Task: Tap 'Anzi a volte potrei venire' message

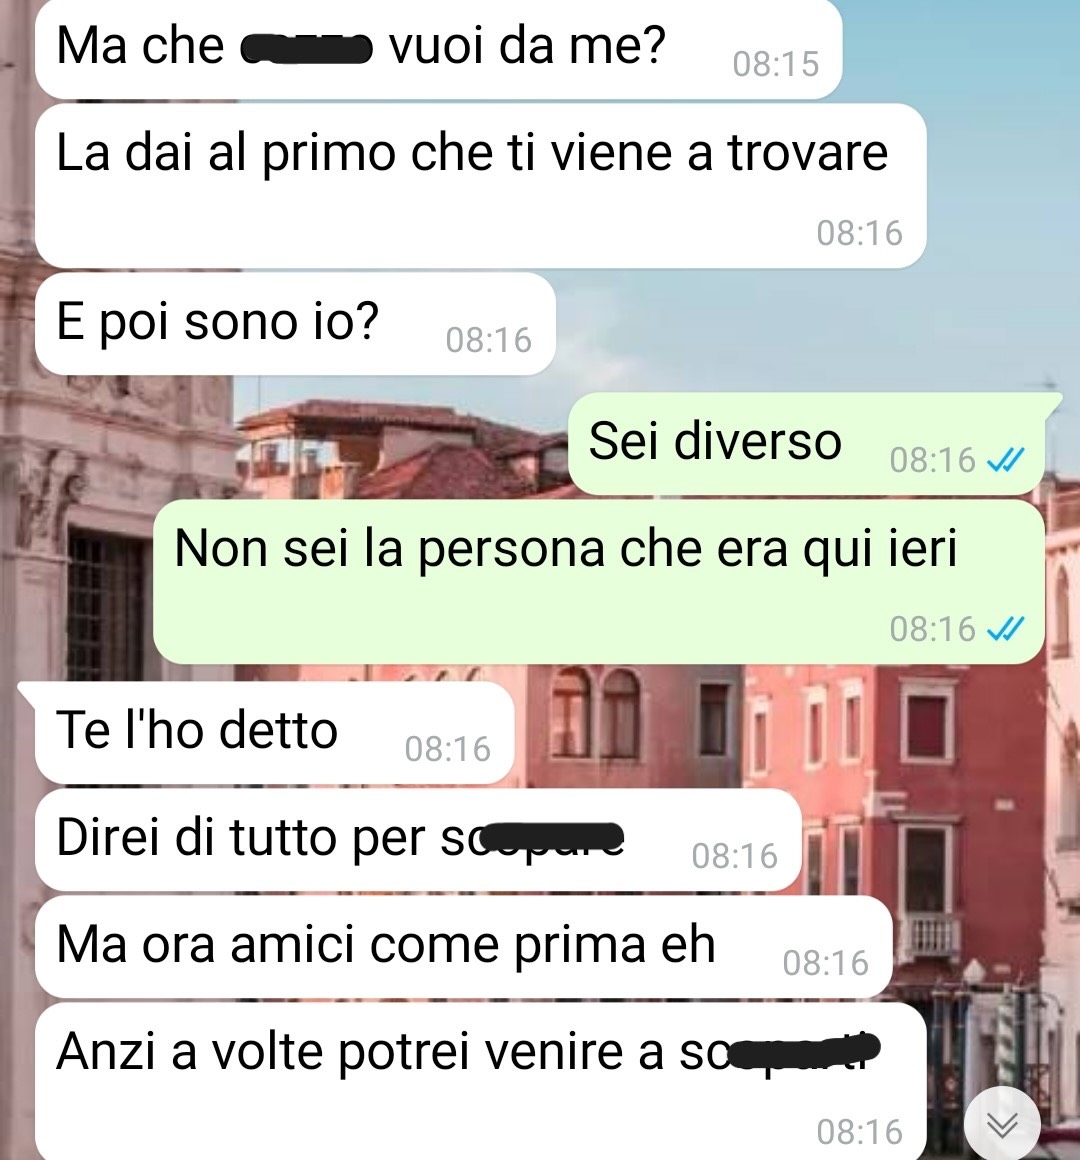Action: point(480,1082)
